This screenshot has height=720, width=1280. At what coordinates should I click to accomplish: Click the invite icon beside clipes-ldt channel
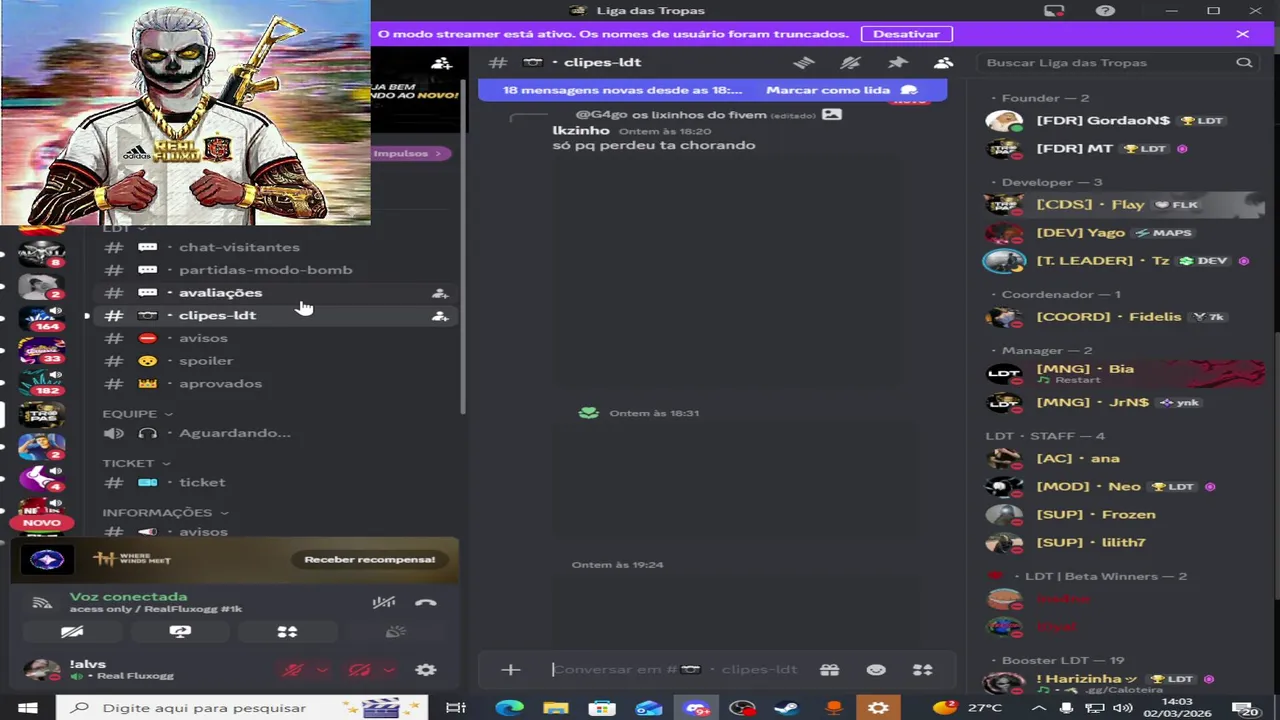click(x=440, y=316)
